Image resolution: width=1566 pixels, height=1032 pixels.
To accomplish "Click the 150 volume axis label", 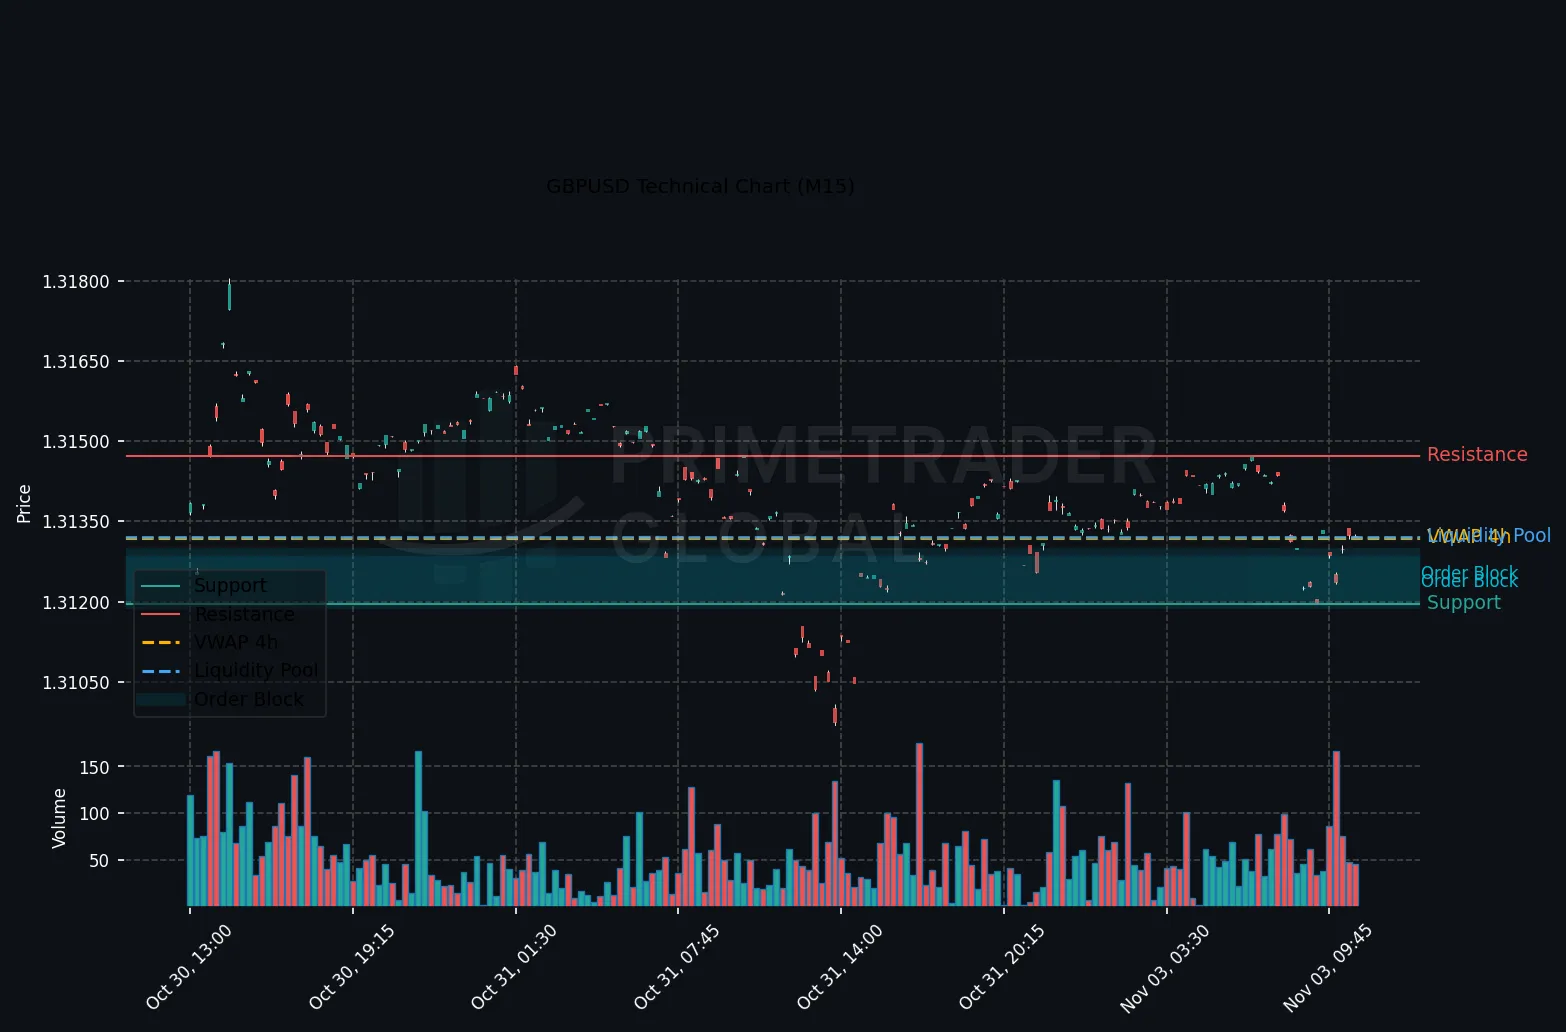I will 94,767.
